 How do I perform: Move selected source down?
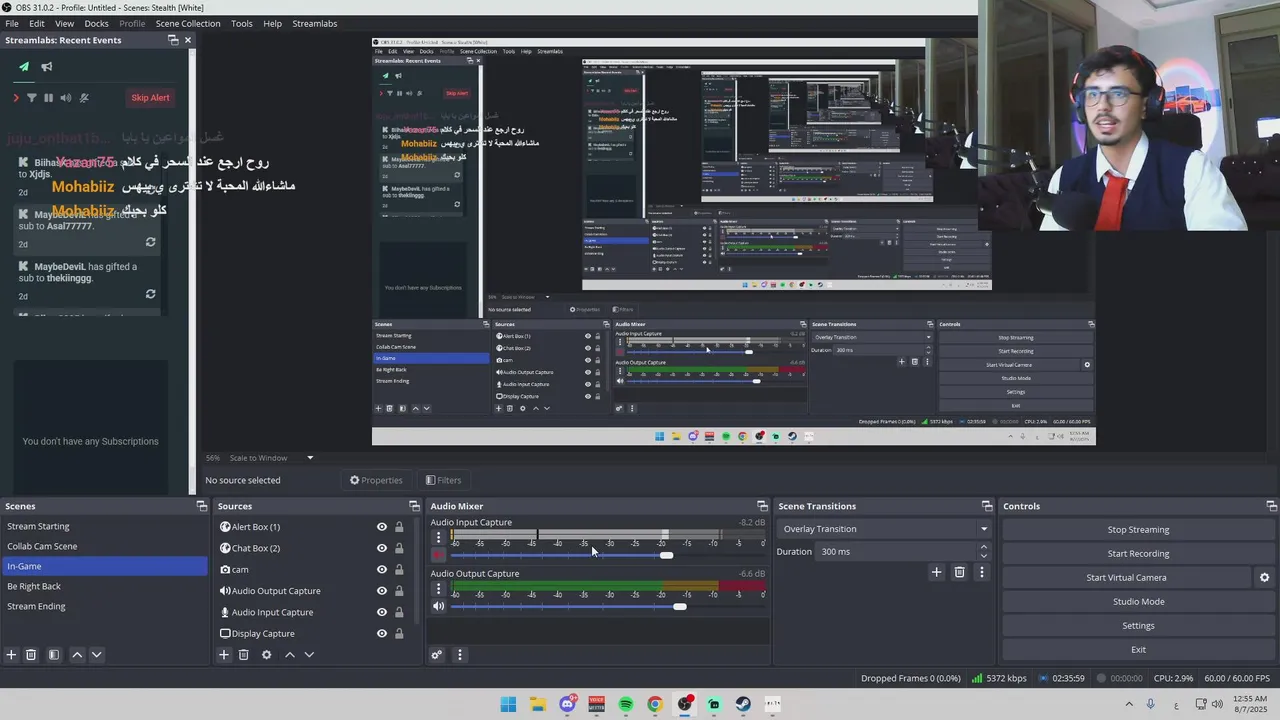[309, 655]
